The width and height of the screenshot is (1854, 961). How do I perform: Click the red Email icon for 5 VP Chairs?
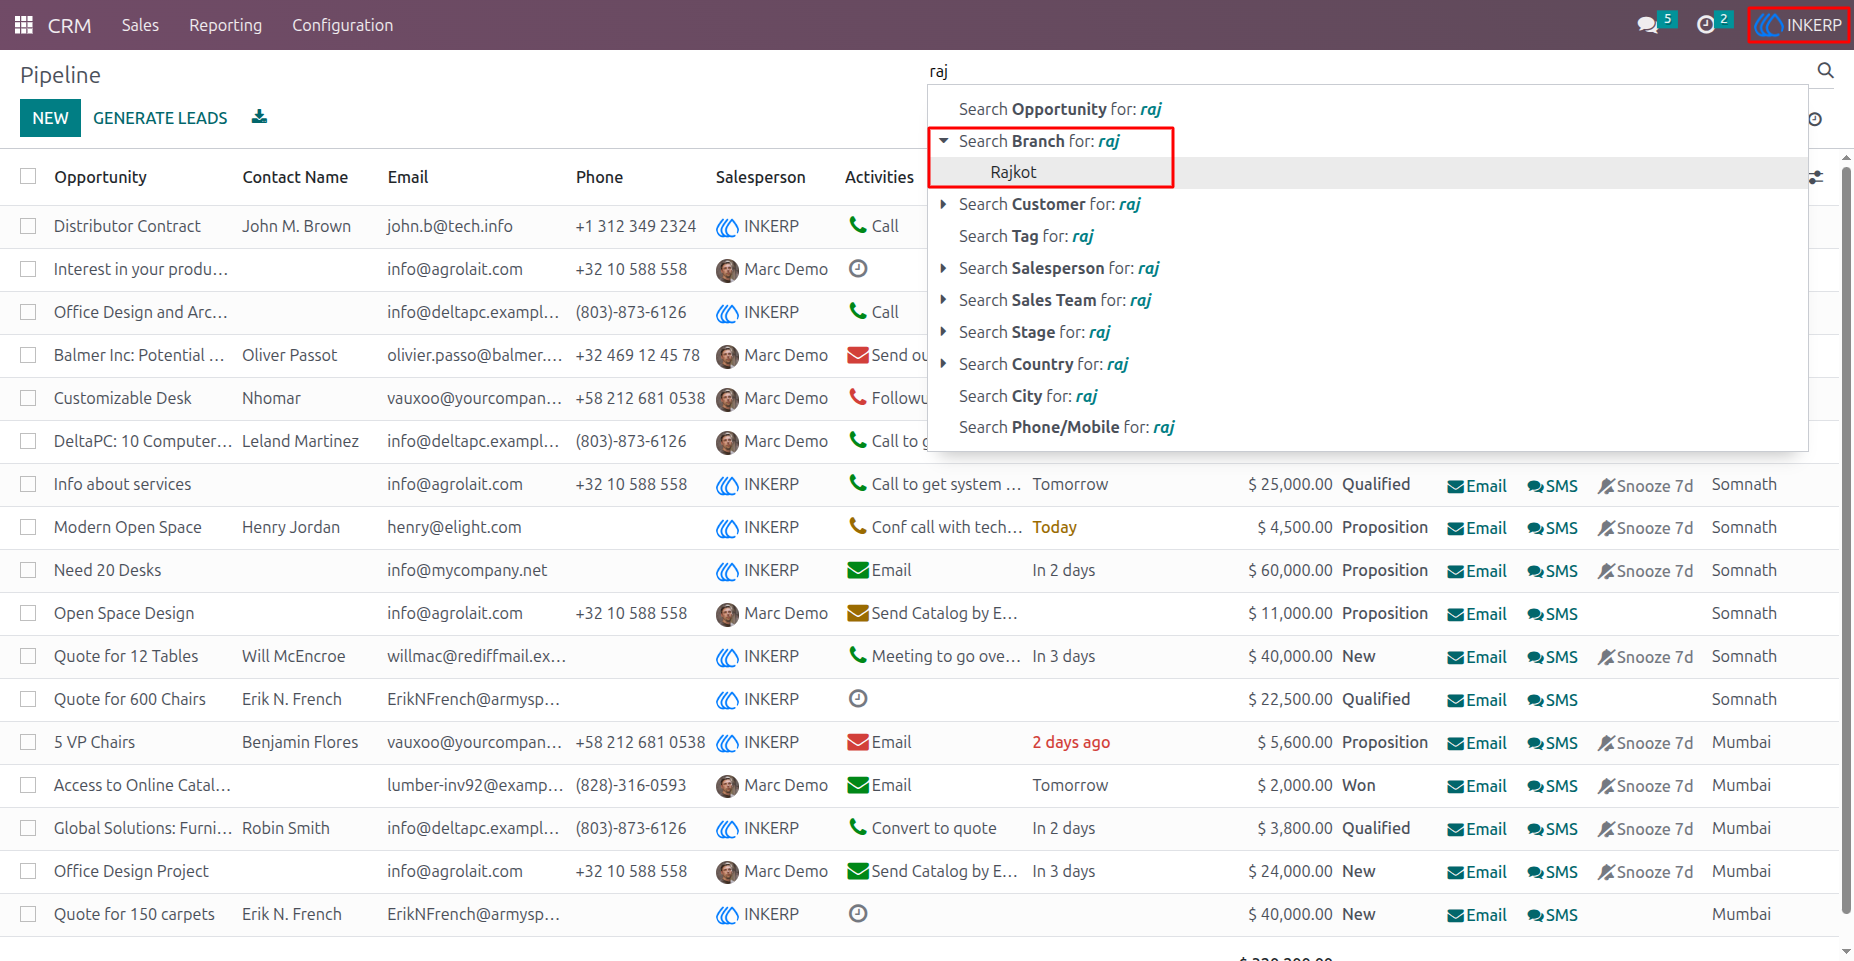857,742
